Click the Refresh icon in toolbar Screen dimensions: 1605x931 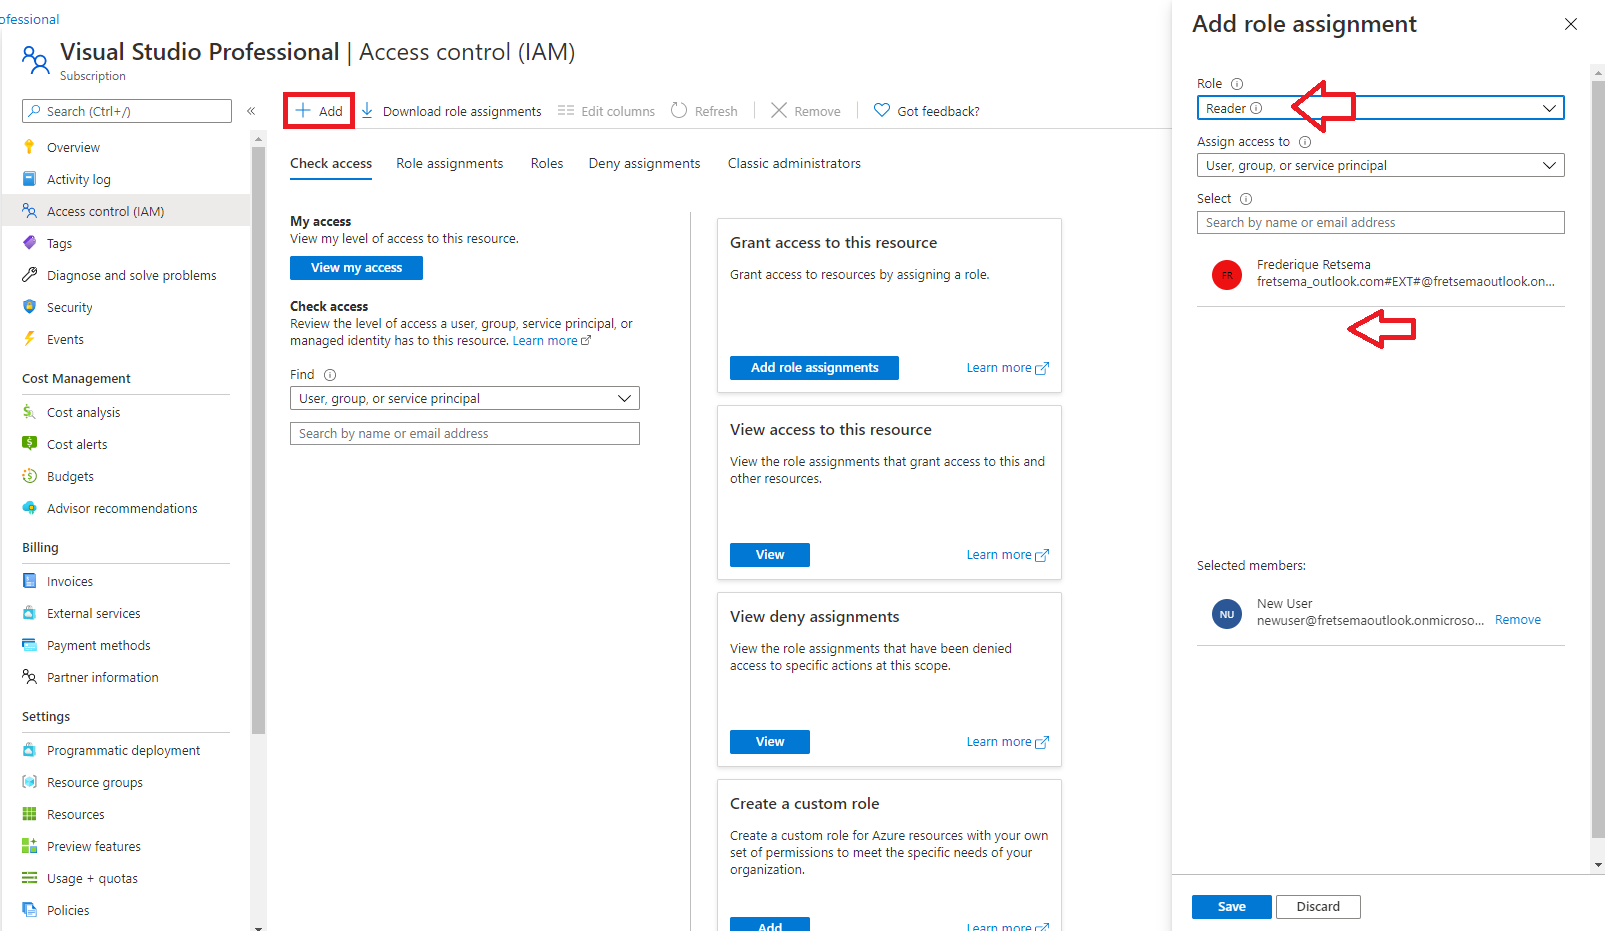(x=679, y=111)
